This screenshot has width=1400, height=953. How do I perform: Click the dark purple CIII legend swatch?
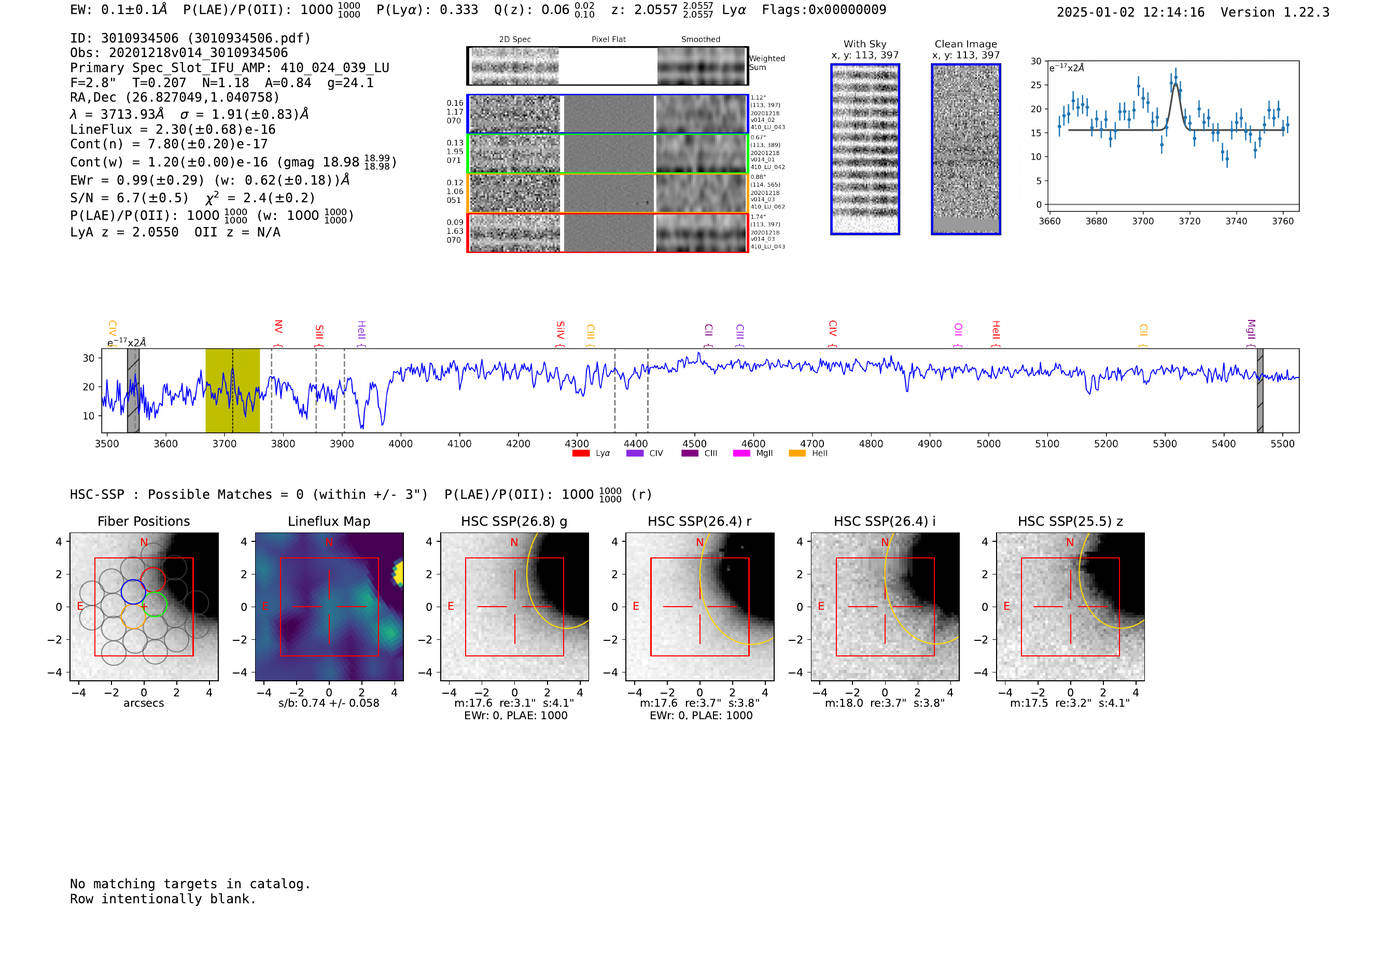690,454
